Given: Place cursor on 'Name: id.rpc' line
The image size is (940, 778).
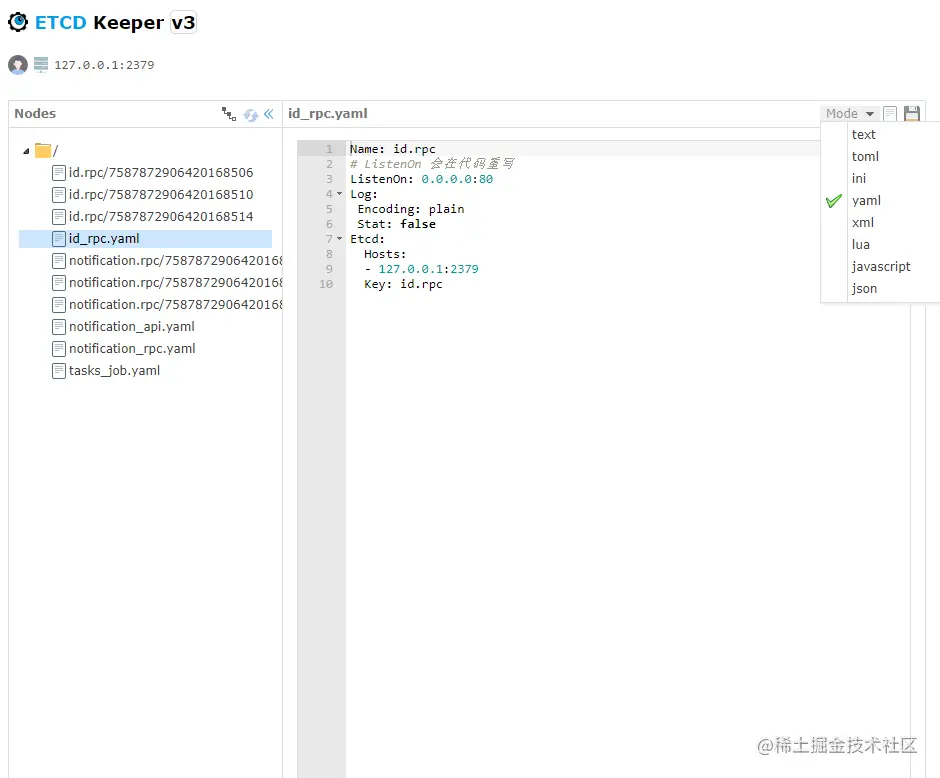Looking at the screenshot, I should tap(393, 149).
